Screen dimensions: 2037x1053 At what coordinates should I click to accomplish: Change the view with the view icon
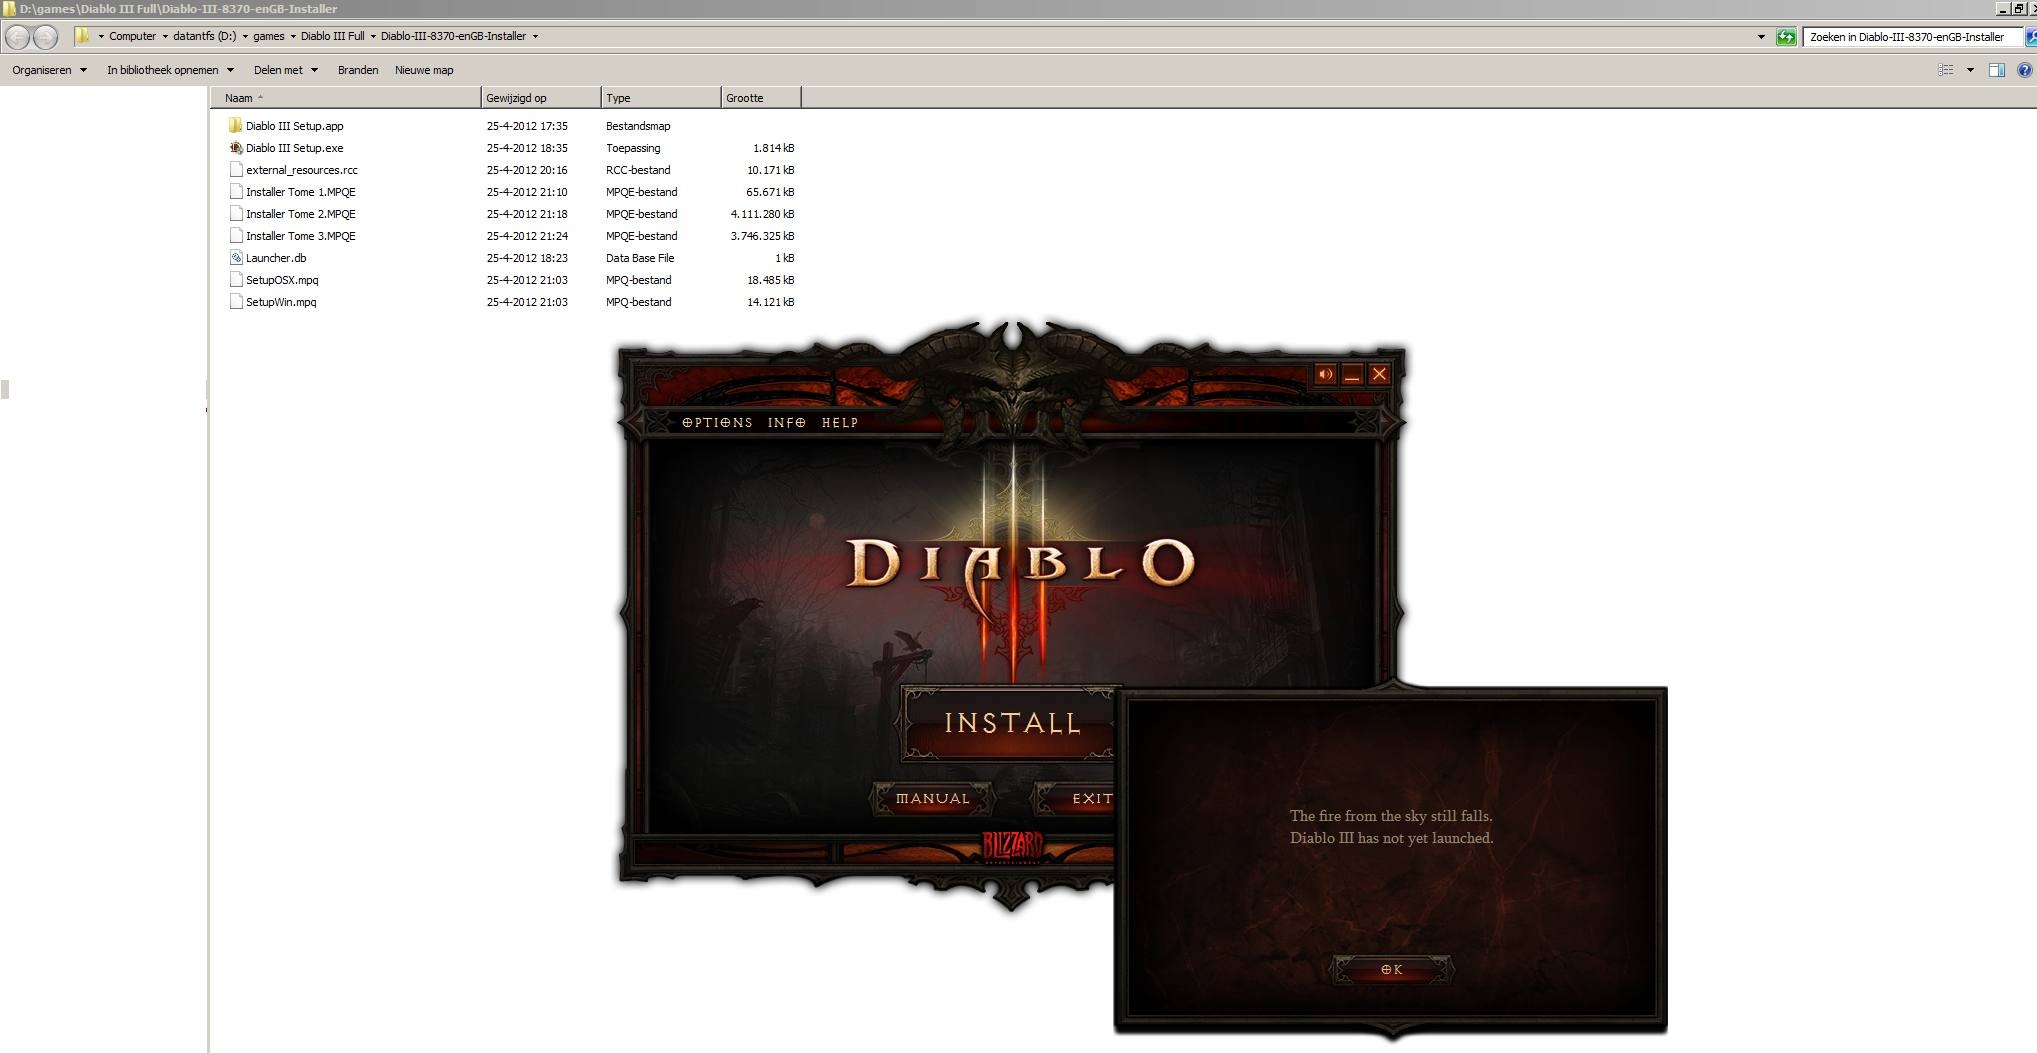(x=1946, y=70)
